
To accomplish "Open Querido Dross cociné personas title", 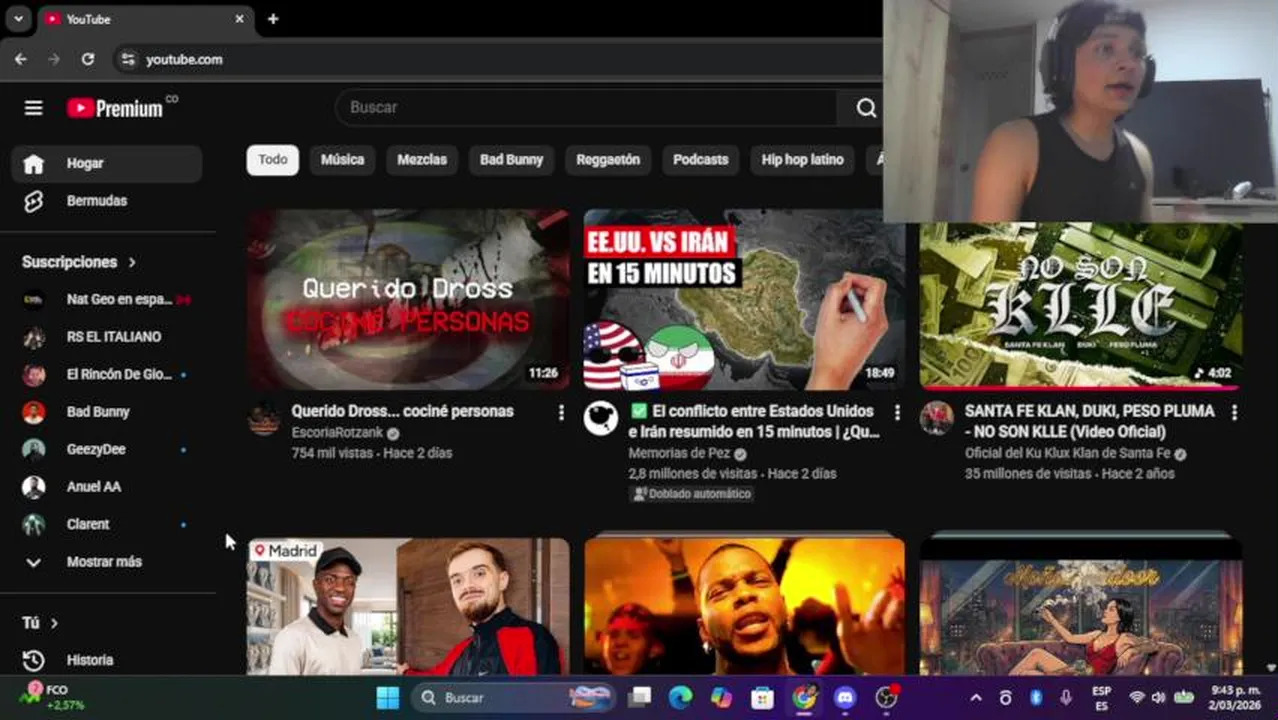I will tap(402, 411).
